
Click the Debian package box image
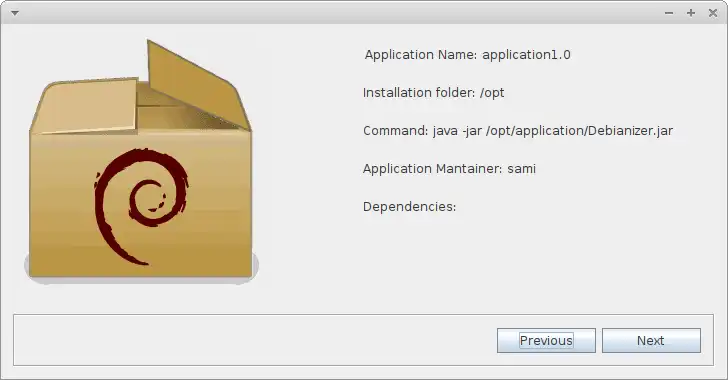(x=141, y=162)
